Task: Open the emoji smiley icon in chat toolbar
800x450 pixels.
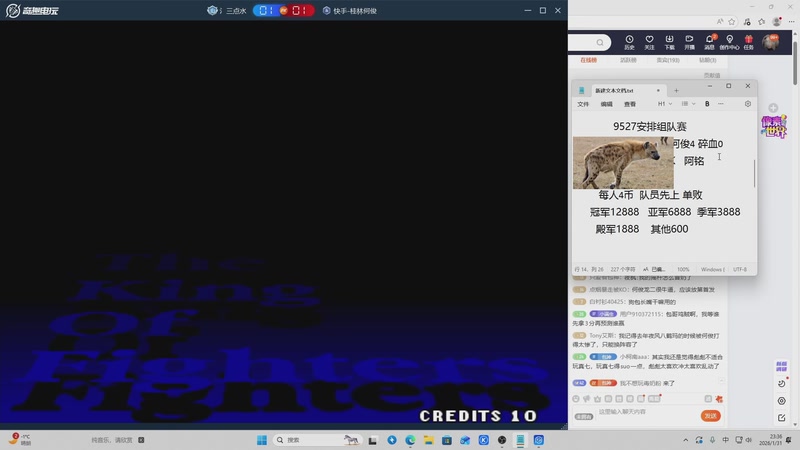Action: (x=576, y=399)
